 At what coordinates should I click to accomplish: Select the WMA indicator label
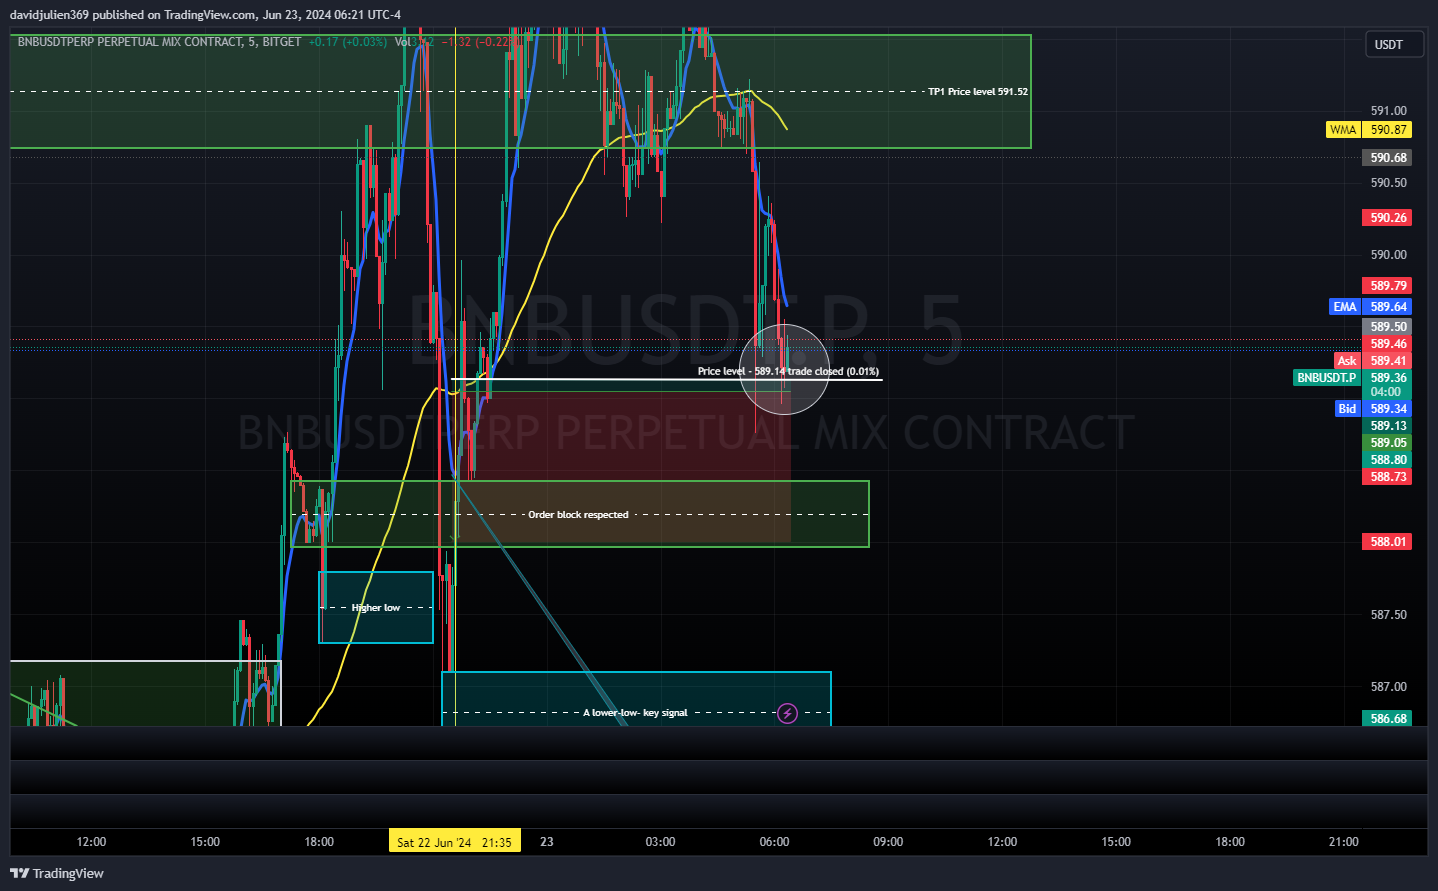[1343, 130]
